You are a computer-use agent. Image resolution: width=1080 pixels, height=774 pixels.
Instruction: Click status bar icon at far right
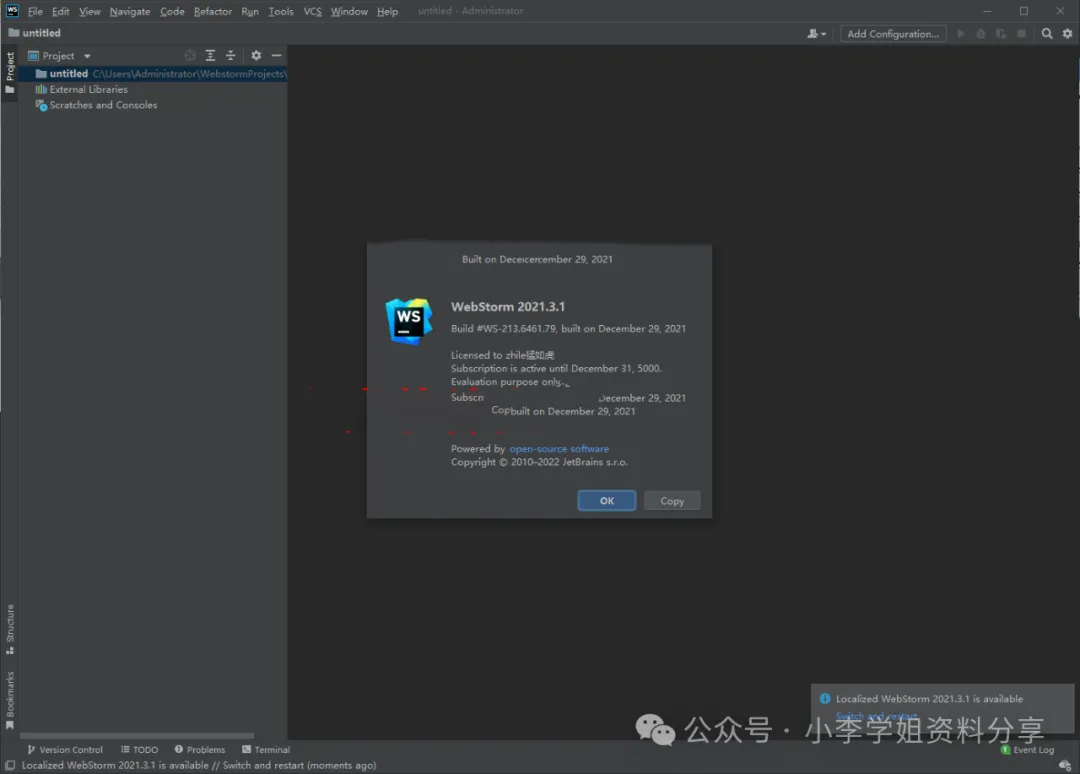pos(1065,765)
